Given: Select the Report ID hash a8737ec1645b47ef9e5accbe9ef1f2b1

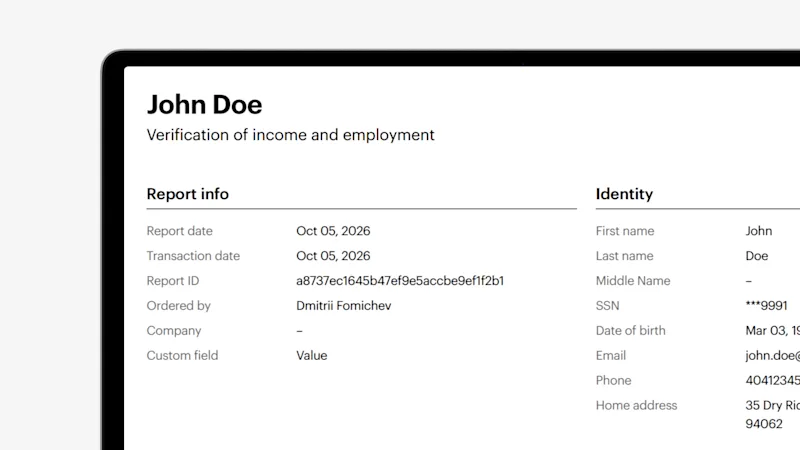Looking at the screenshot, I should point(400,281).
